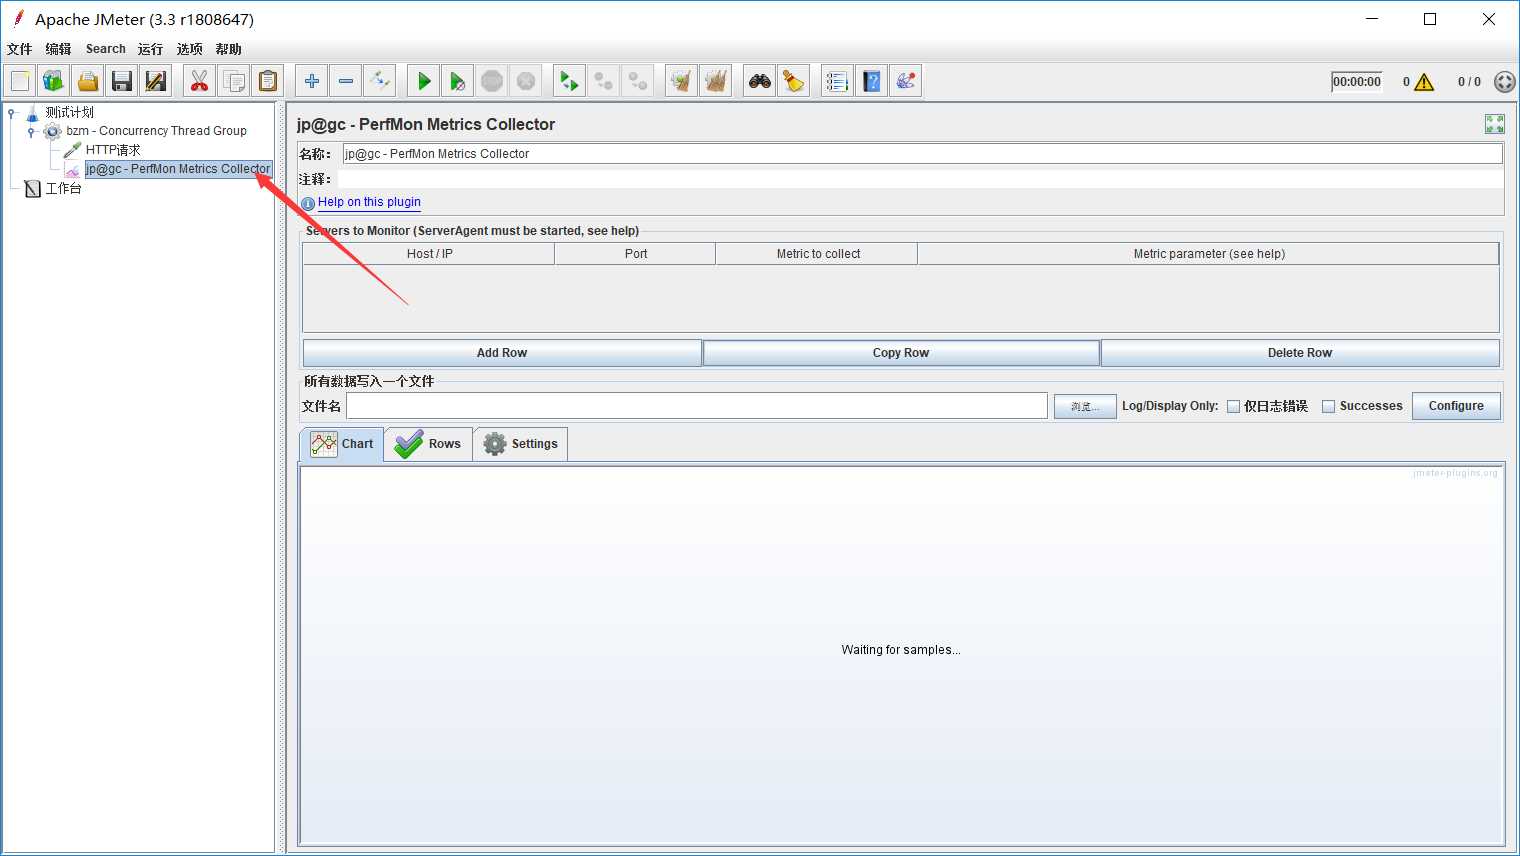The width and height of the screenshot is (1520, 856).
Task: Select the HTTP请求 sampler
Action: (113, 150)
